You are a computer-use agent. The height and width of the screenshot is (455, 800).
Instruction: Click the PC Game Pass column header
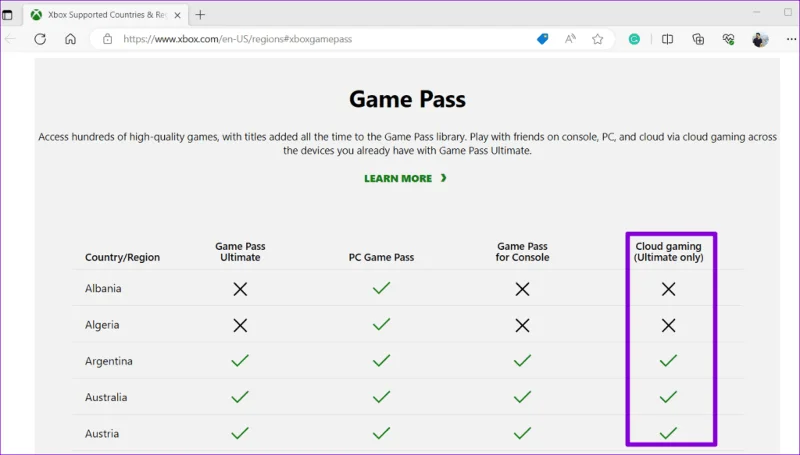coord(381,257)
